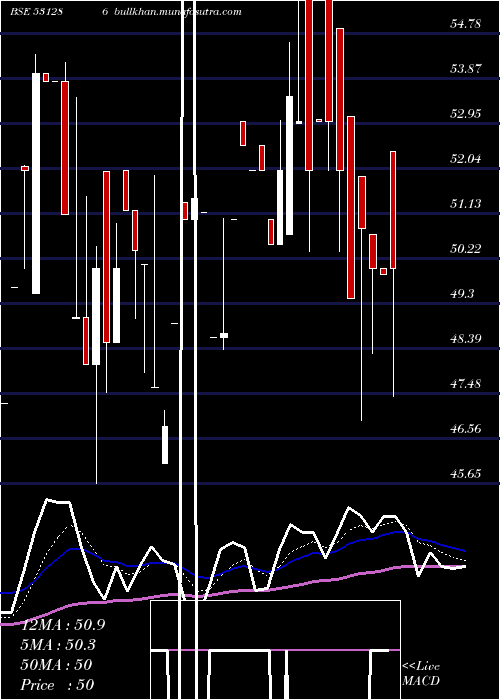Click the bullkhan.munafasutra.com watermark text
This screenshot has height=700, width=500.
pyautogui.click(x=178, y=12)
